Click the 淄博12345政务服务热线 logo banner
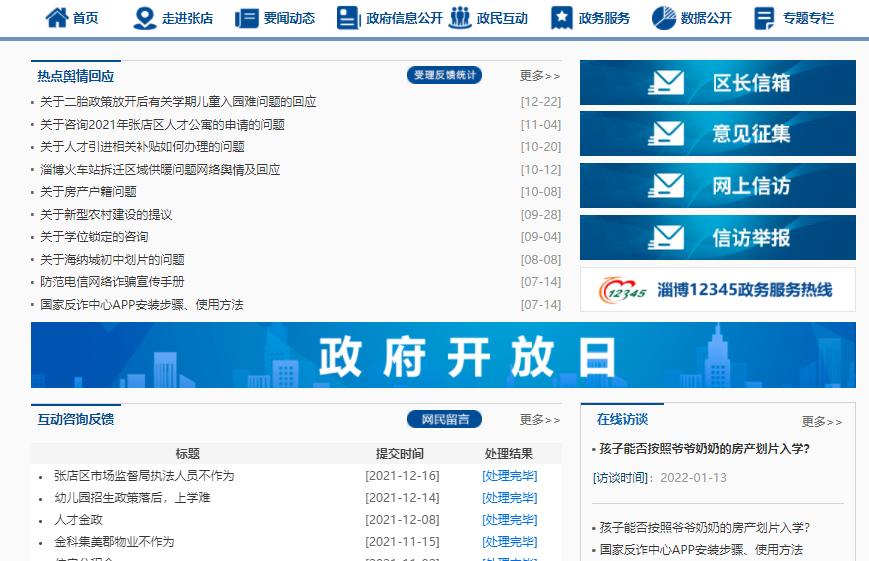869x561 pixels. point(717,290)
